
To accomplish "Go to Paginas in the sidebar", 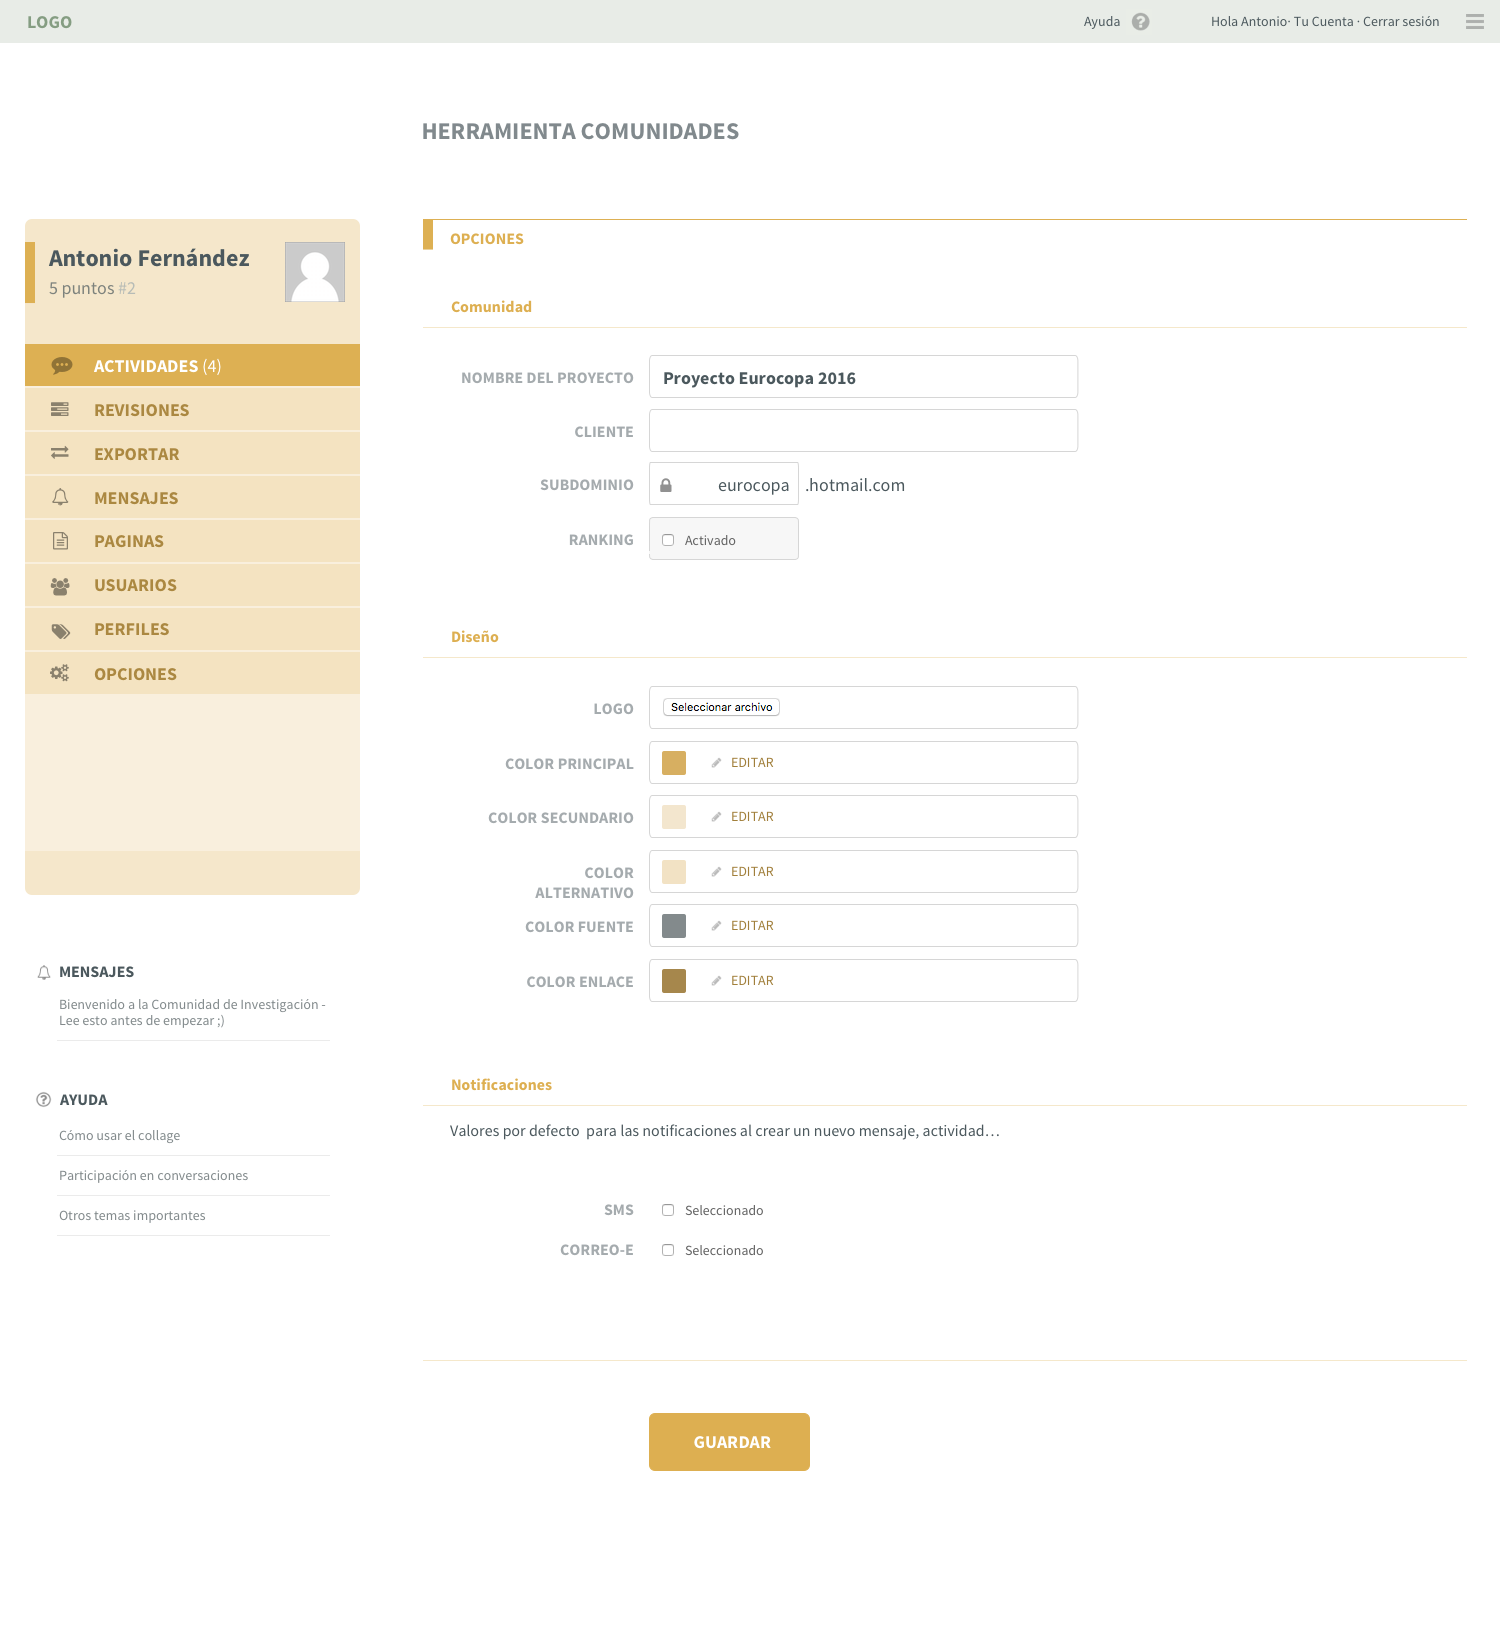I will [x=128, y=541].
